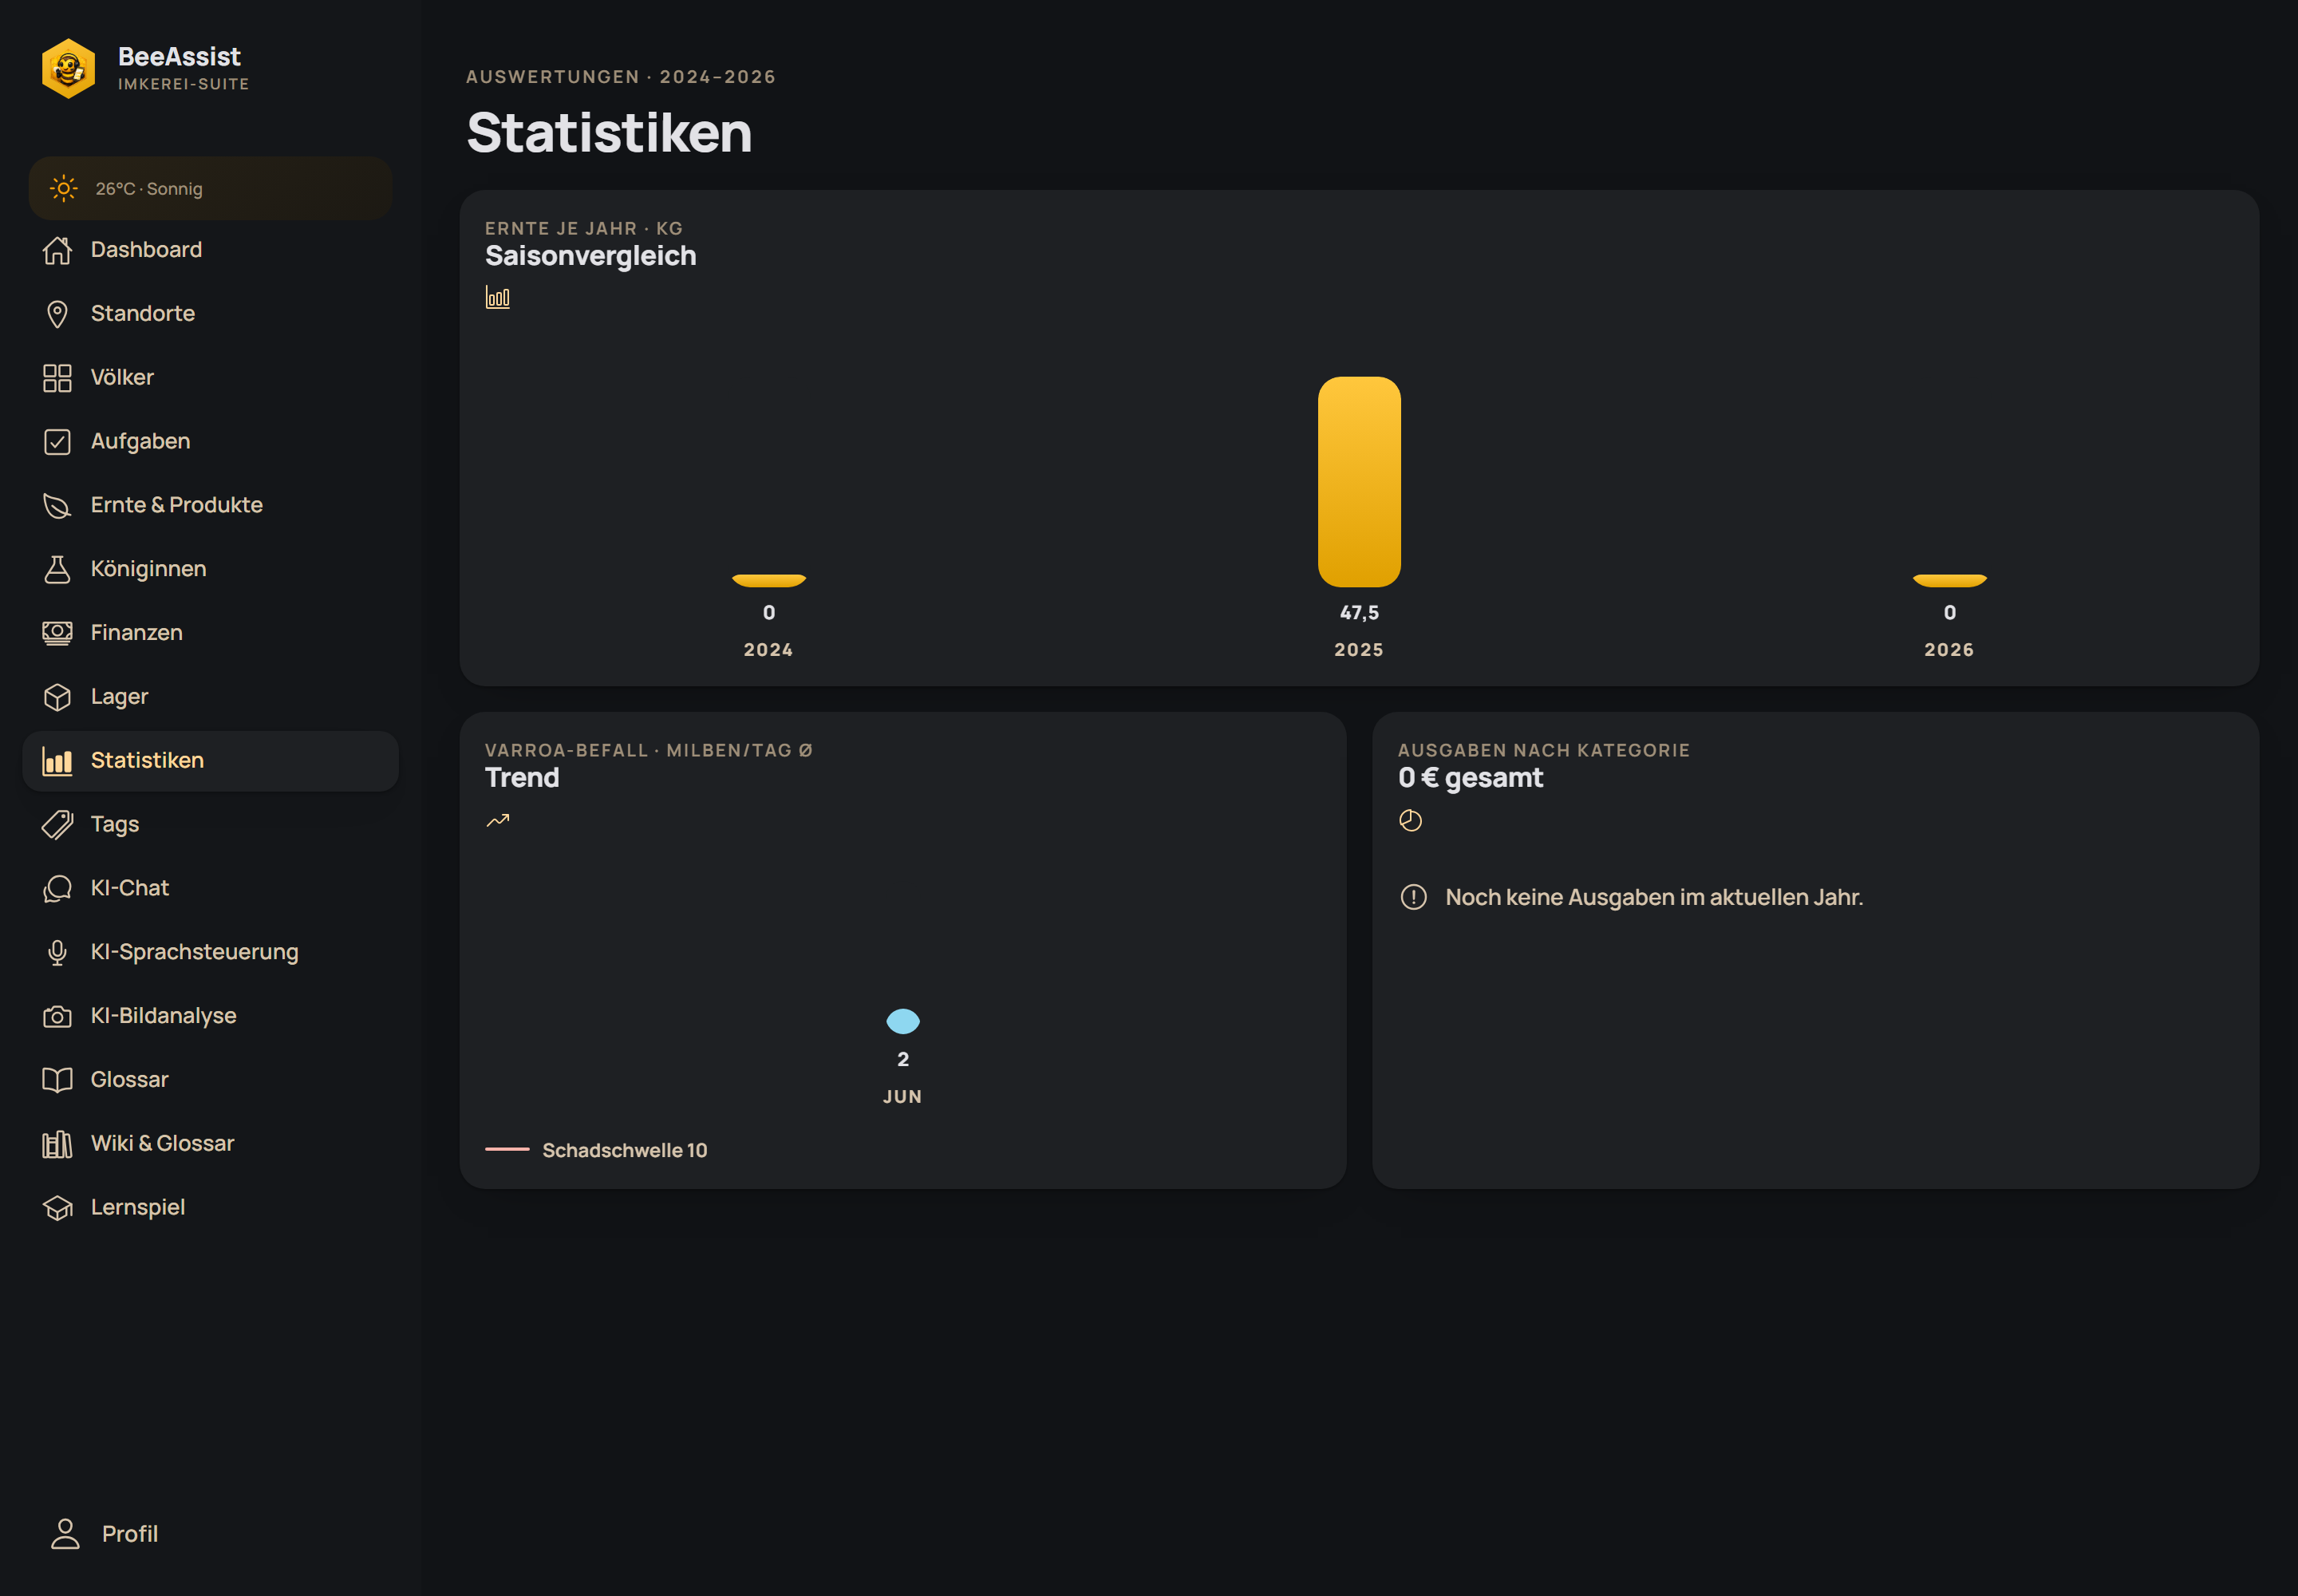This screenshot has width=2298, height=1596.
Task: Click the Finanzen banknote icon
Action: pyautogui.click(x=57, y=633)
